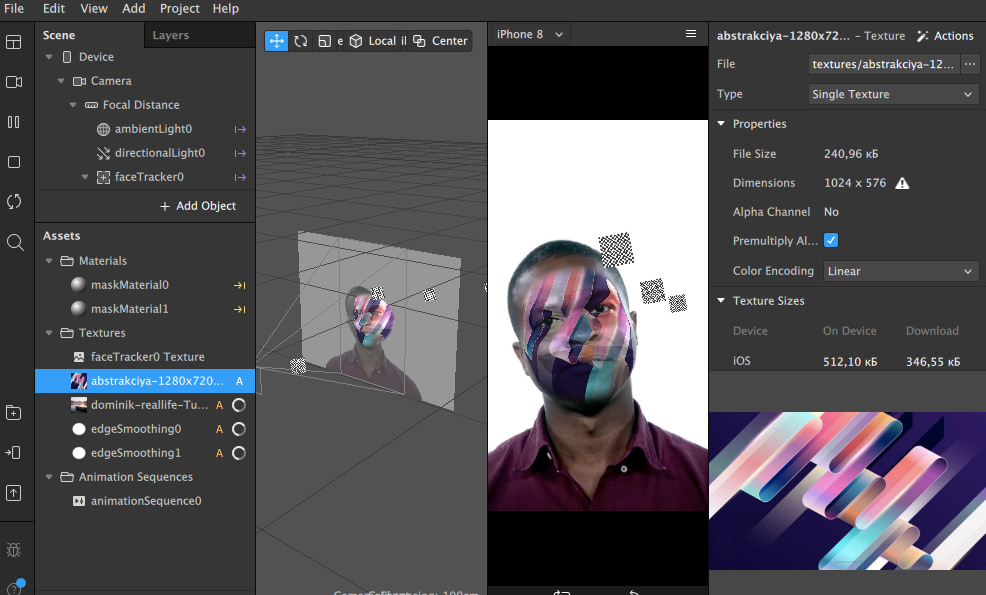
Task: Switch to the Scene tab
Action: (59, 35)
